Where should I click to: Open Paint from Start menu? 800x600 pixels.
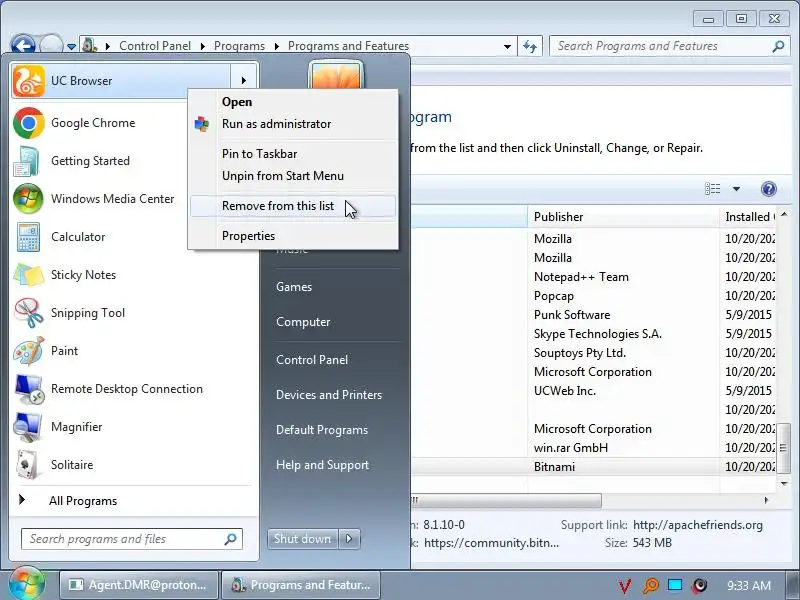(64, 351)
